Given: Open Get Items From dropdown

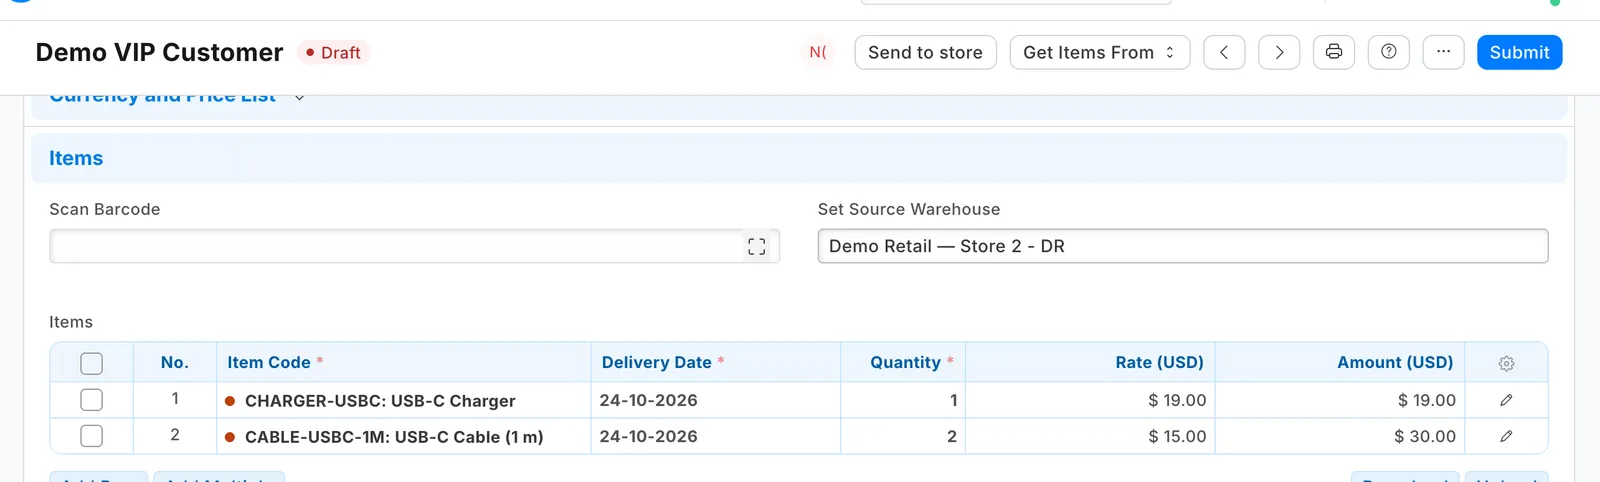Looking at the screenshot, I should point(1100,52).
